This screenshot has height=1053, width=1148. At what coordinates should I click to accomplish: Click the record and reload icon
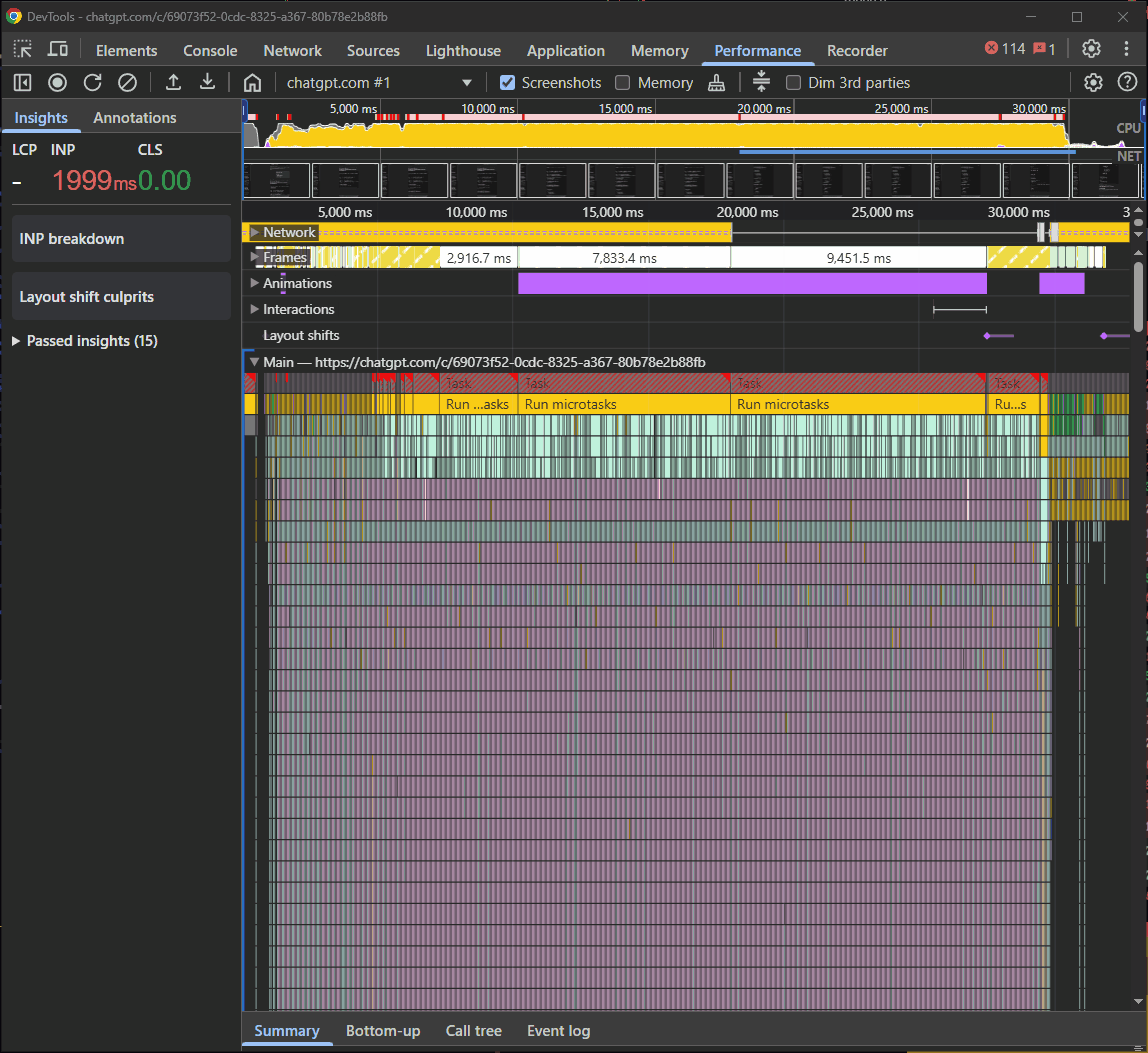[x=92, y=83]
